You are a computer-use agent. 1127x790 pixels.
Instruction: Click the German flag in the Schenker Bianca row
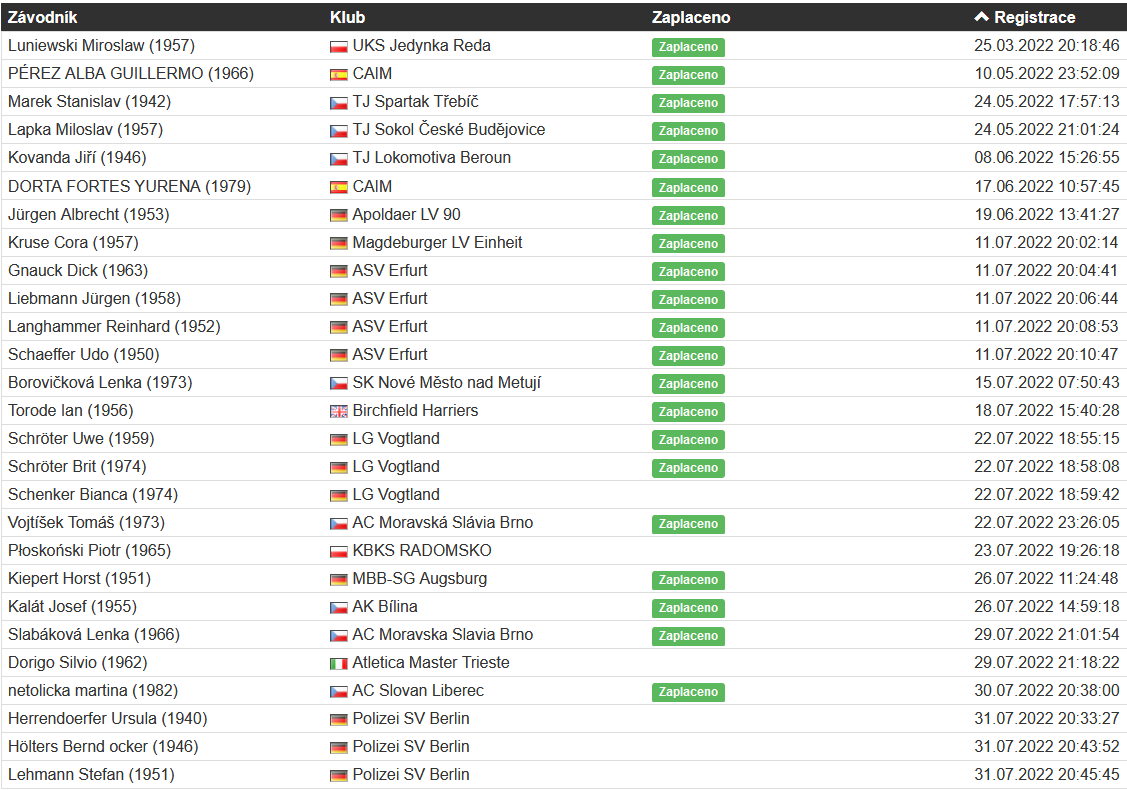pos(339,497)
